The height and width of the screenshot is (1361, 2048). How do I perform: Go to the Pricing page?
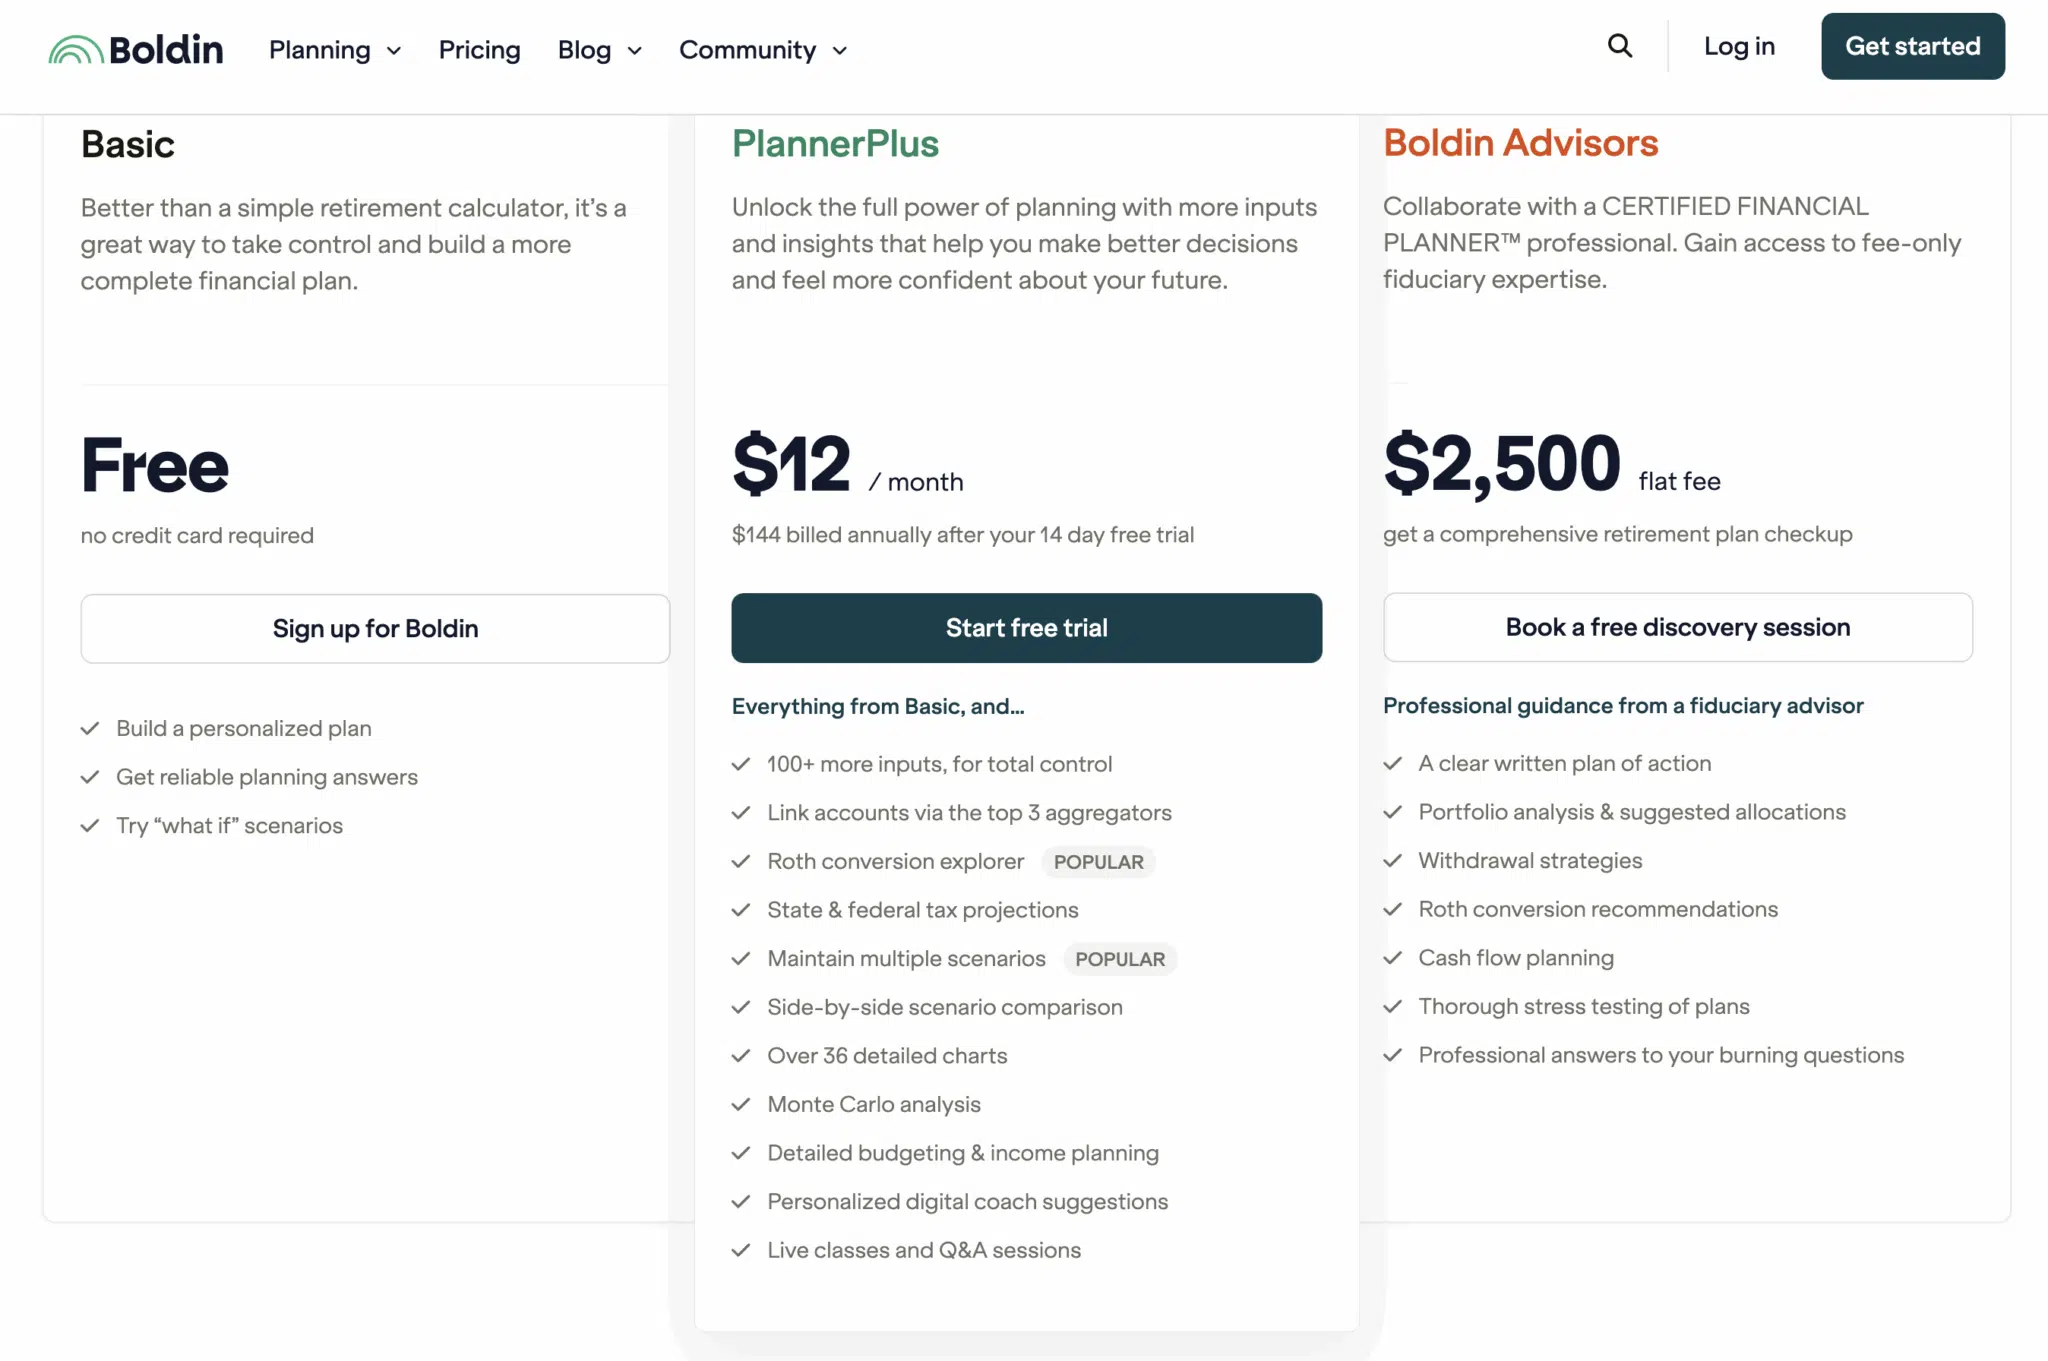(x=479, y=50)
